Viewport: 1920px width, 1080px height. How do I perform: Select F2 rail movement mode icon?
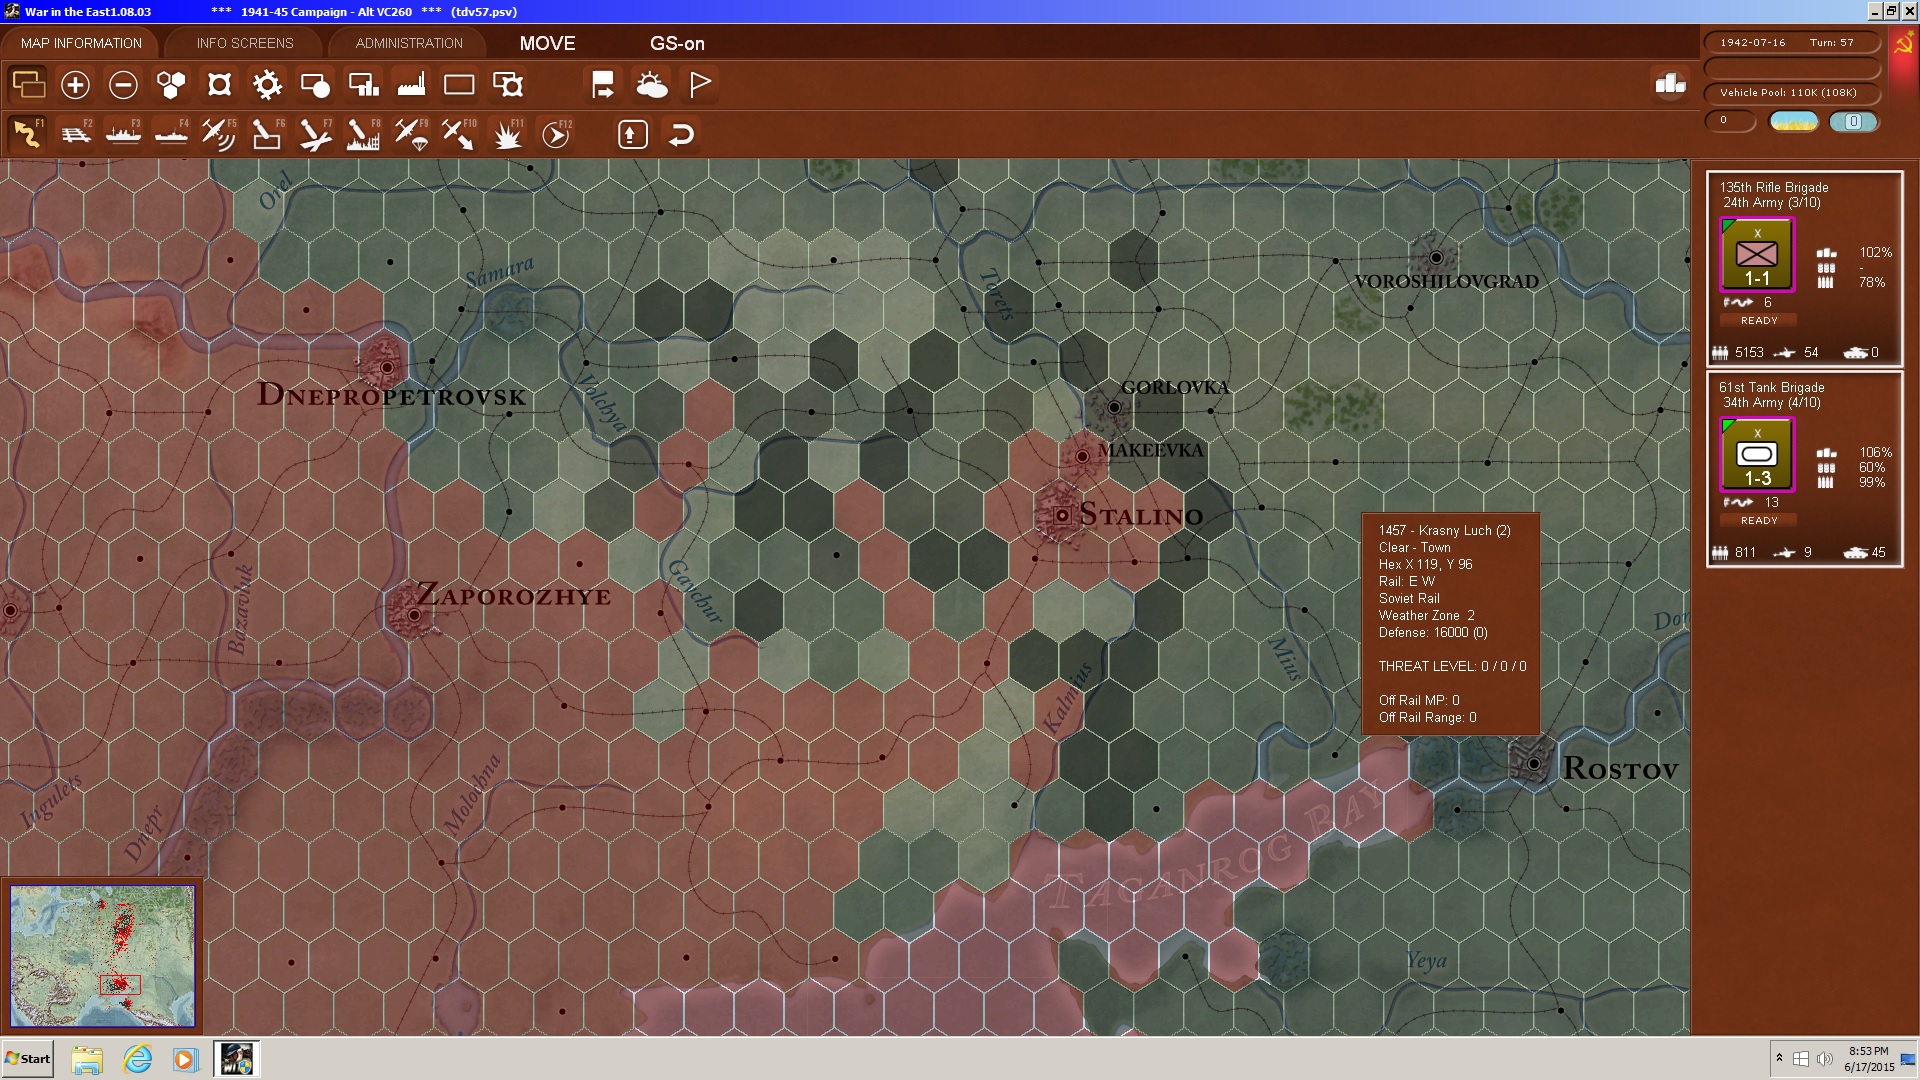pos(75,134)
